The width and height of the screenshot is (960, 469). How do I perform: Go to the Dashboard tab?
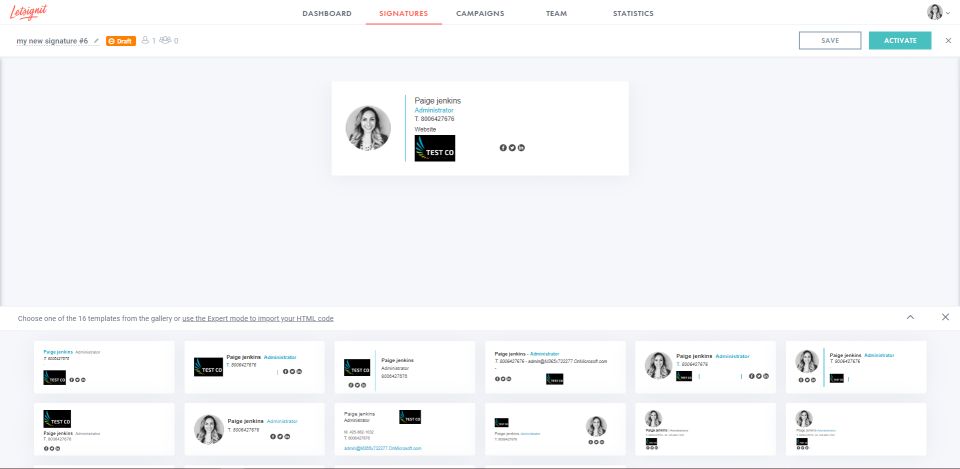tap(327, 13)
